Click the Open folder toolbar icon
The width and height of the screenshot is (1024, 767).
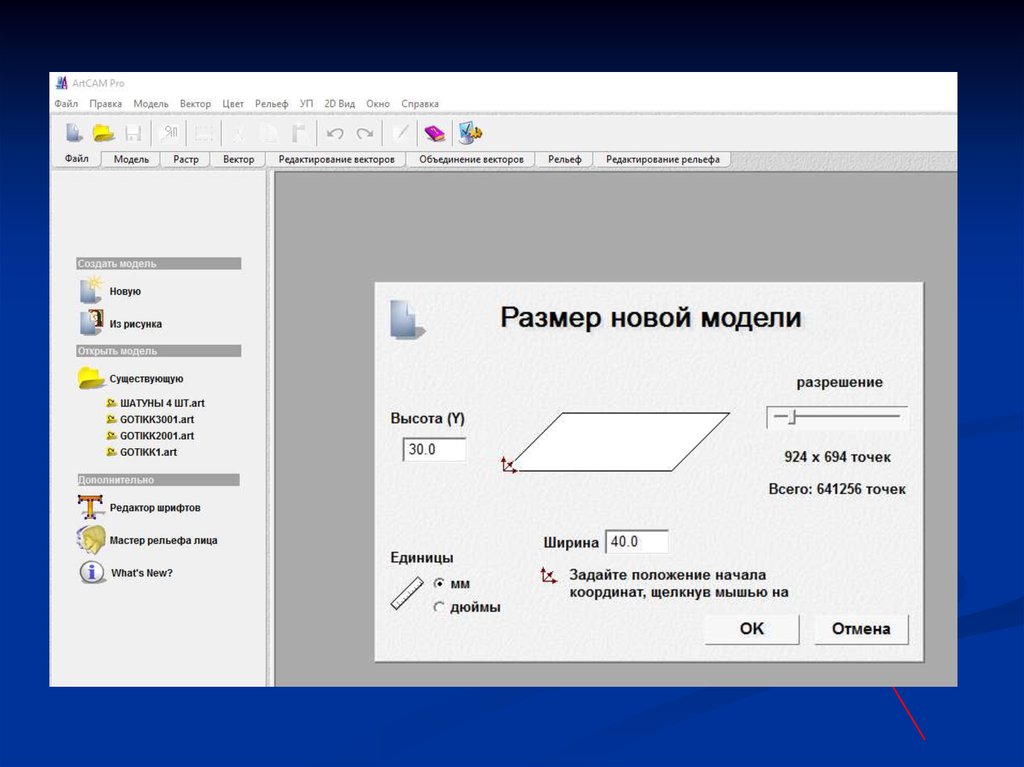tap(103, 133)
